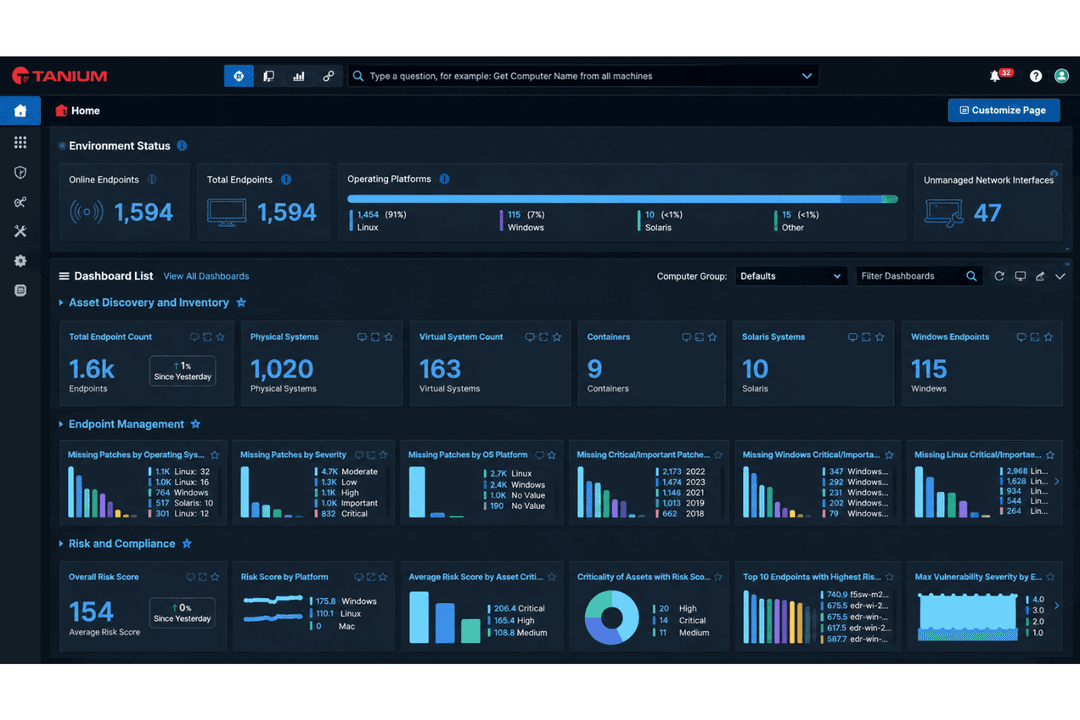Favorite the Asset Discovery and Inventory section
Viewport: 1080px width, 720px height.
241,302
